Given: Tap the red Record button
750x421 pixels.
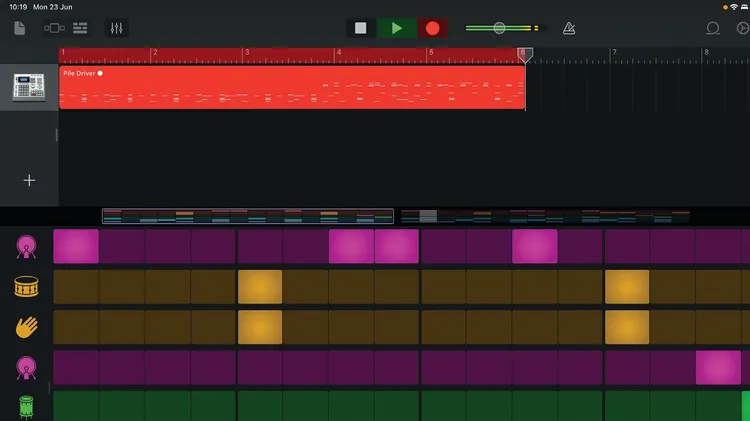Looking at the screenshot, I should pyautogui.click(x=432, y=28).
